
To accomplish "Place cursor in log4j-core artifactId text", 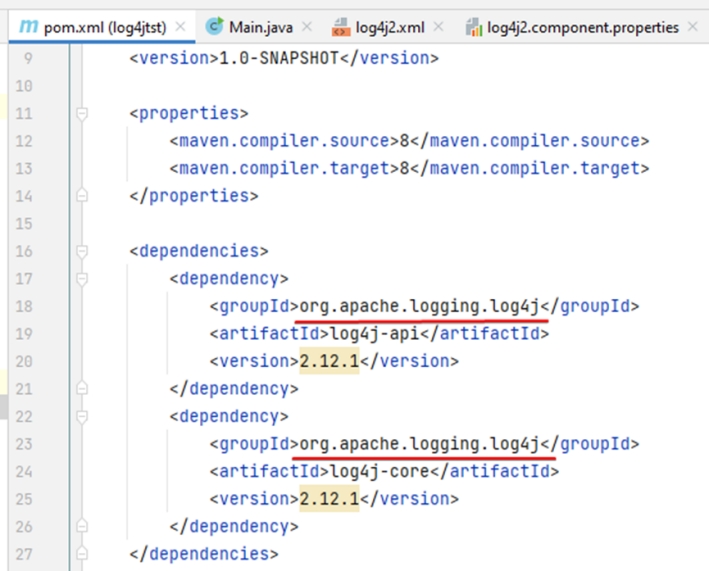I will coord(369,471).
